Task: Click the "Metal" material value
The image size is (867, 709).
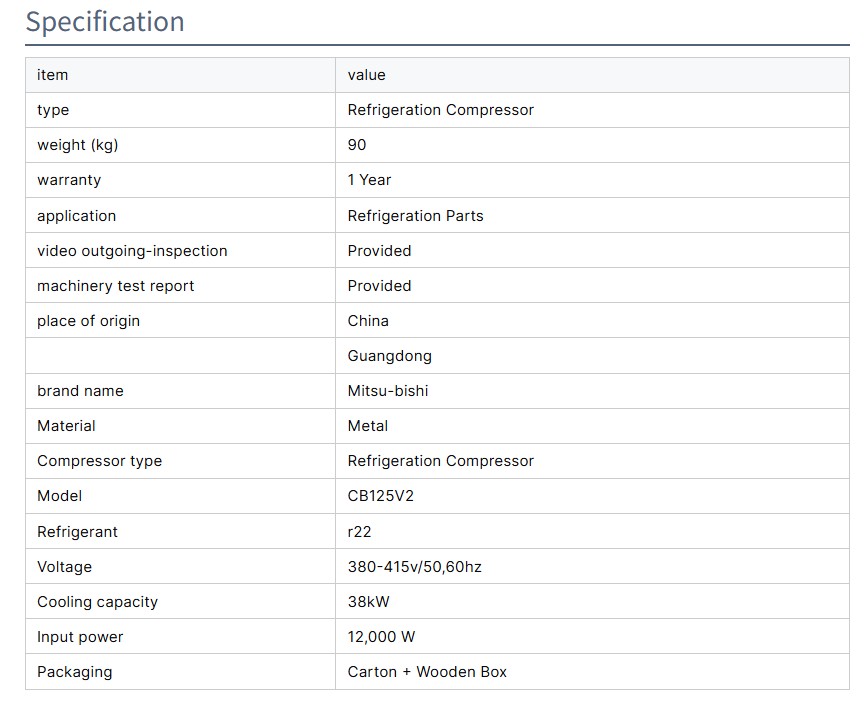Action: click(367, 426)
